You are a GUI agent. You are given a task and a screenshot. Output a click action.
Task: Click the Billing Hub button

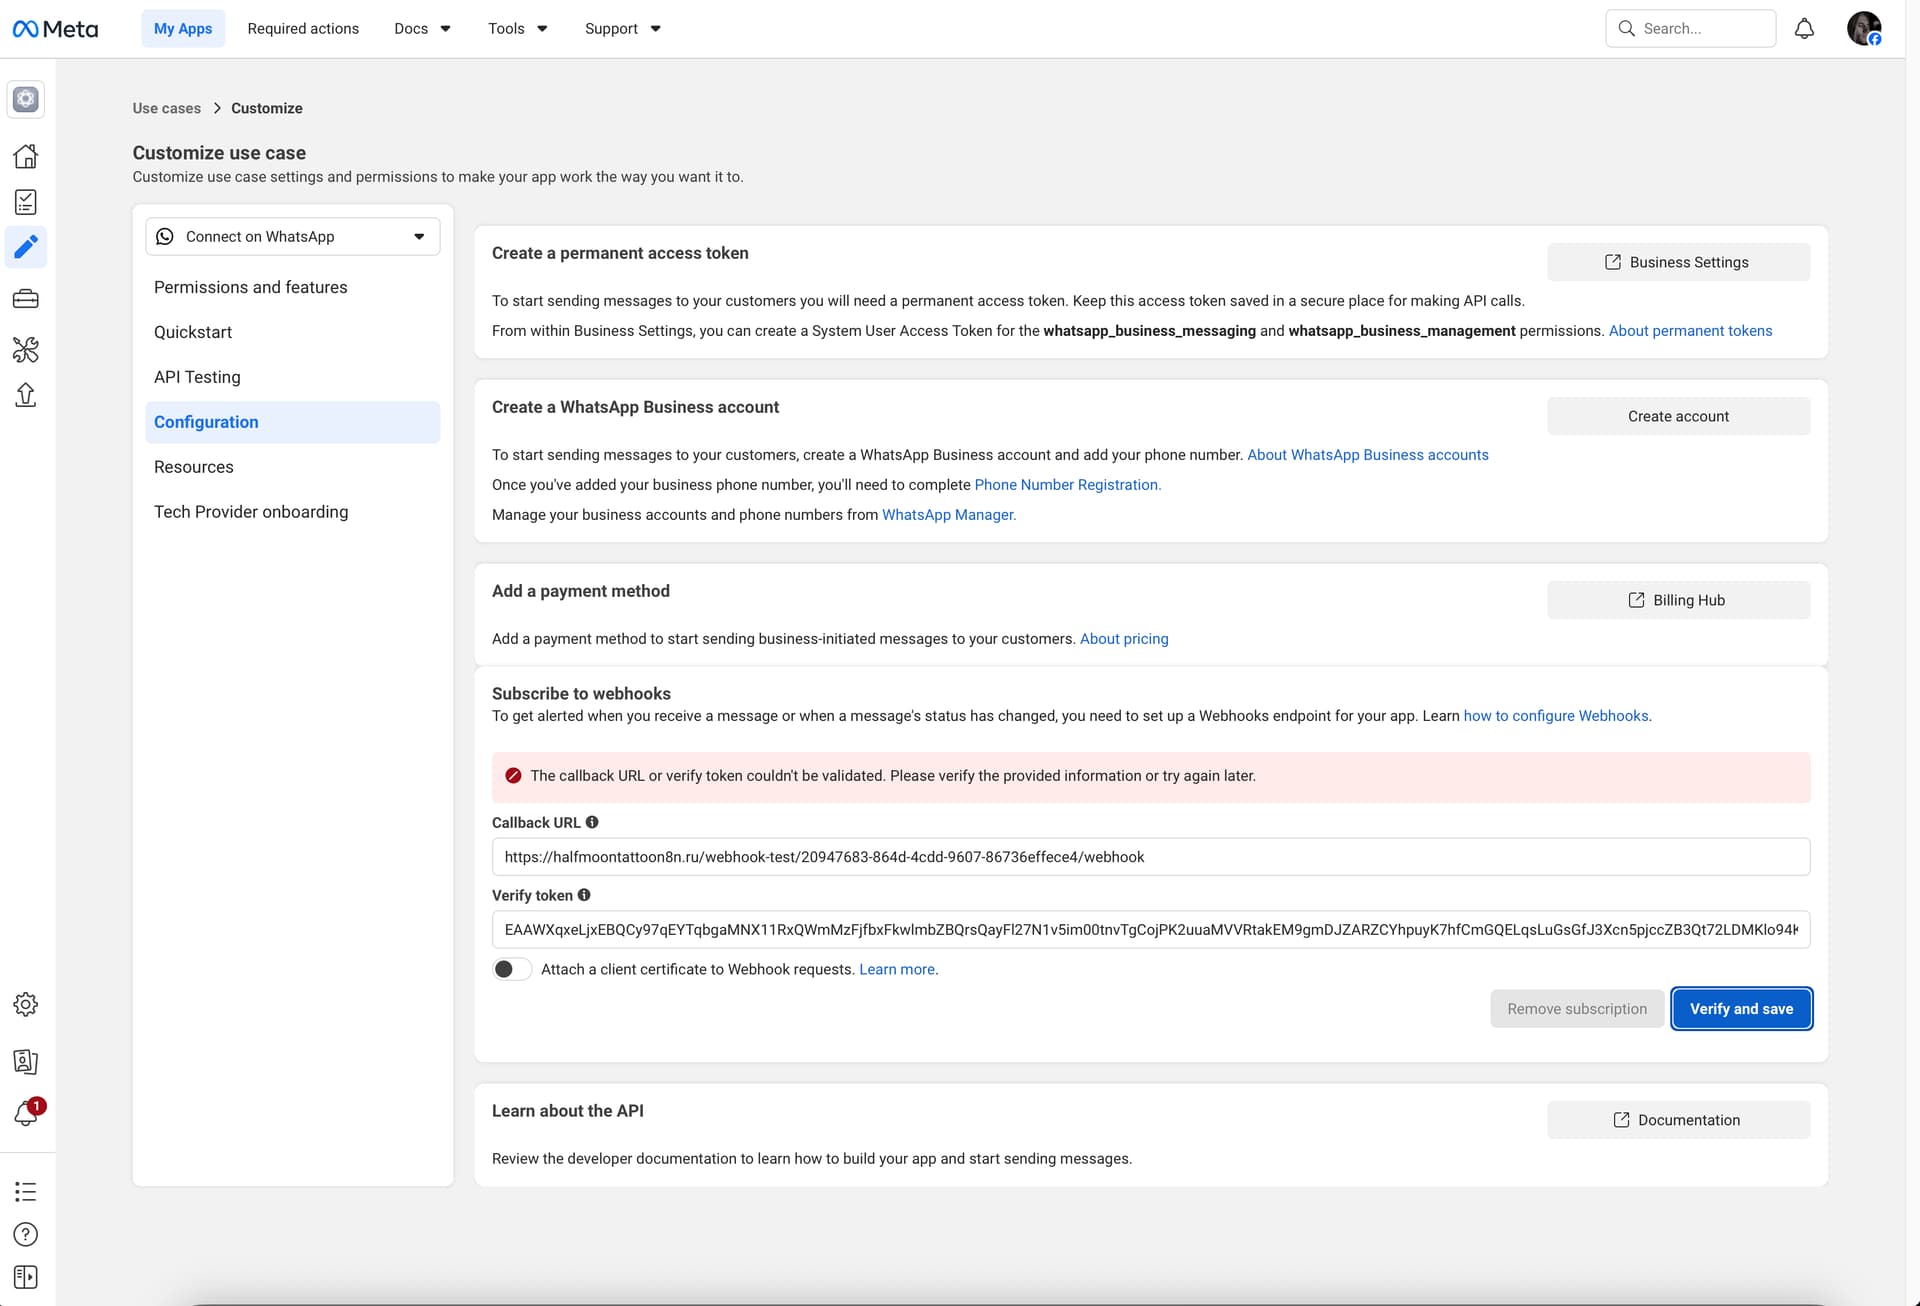[1678, 600]
